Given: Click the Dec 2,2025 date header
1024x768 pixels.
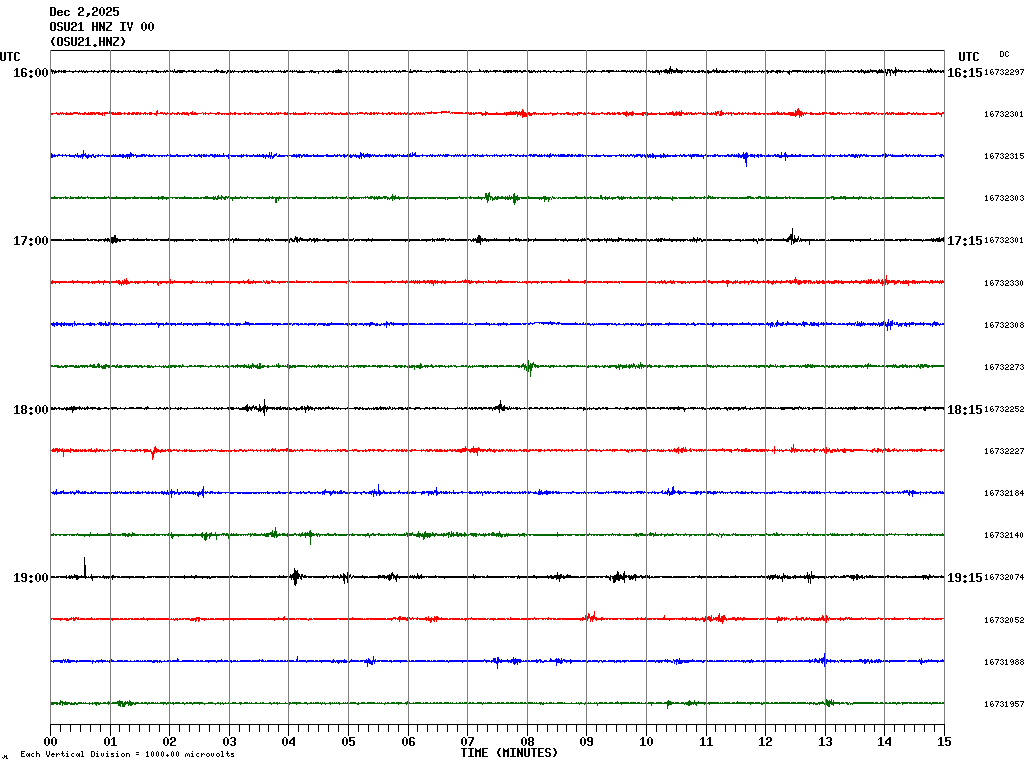Looking at the screenshot, I should click(x=84, y=12).
